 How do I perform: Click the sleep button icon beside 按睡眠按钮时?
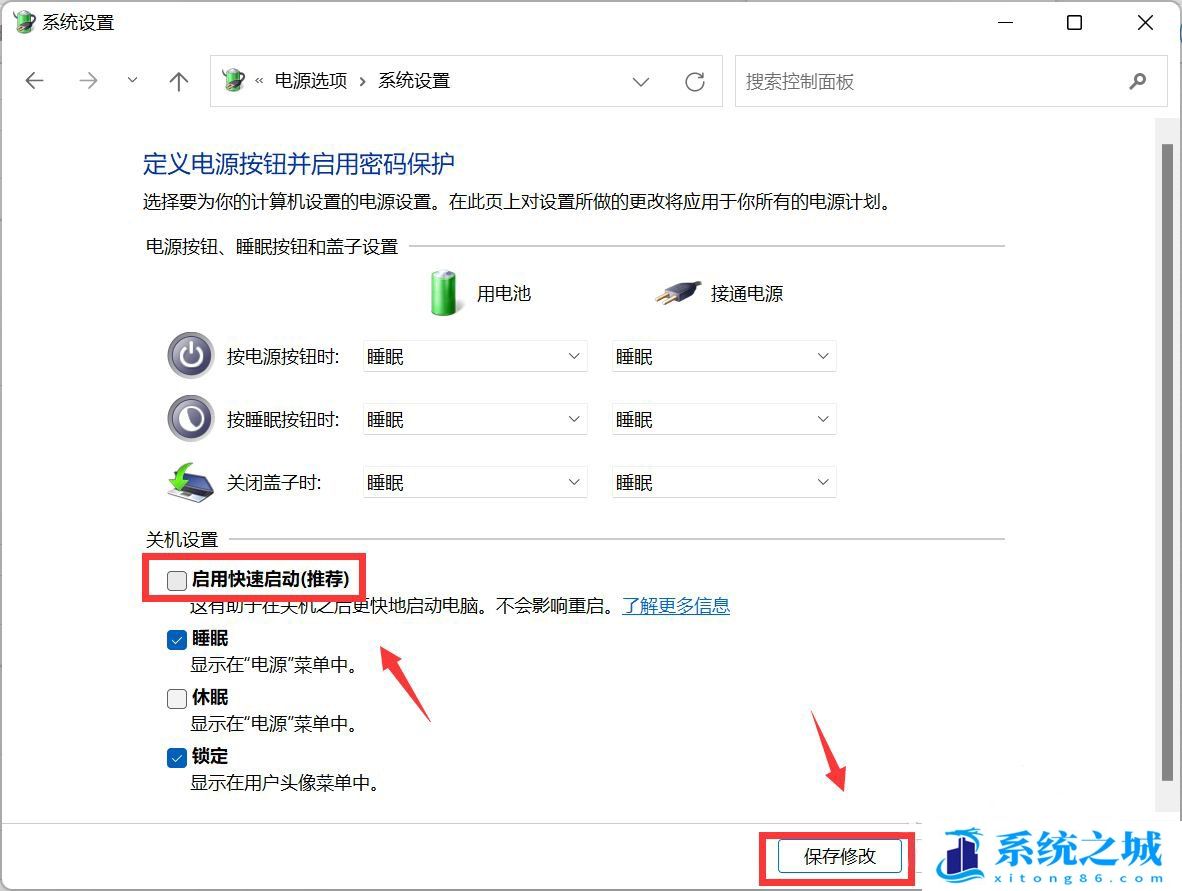tap(190, 418)
